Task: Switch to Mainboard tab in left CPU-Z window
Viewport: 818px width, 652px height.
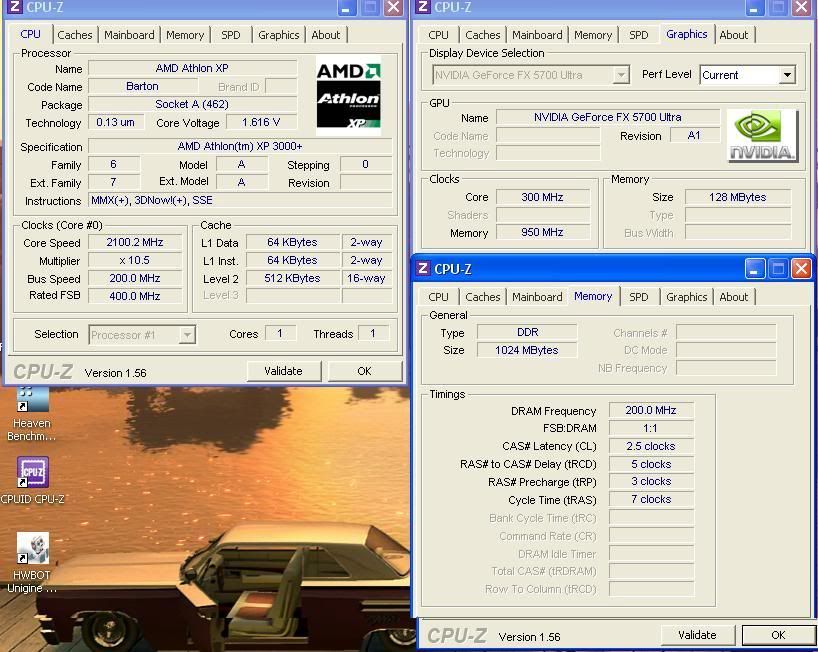Action: pyautogui.click(x=129, y=35)
